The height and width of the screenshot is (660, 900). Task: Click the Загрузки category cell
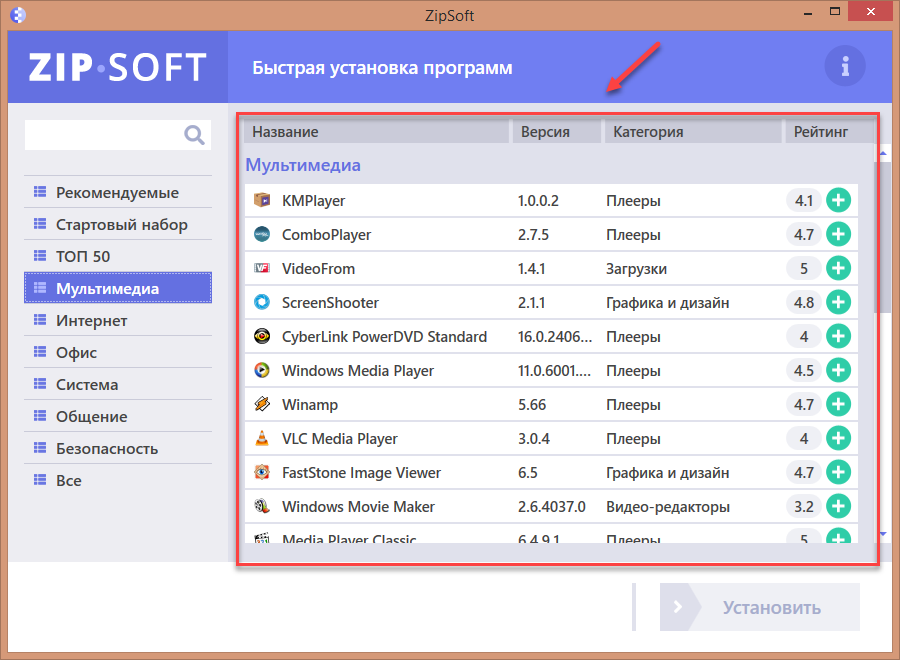click(x=637, y=269)
